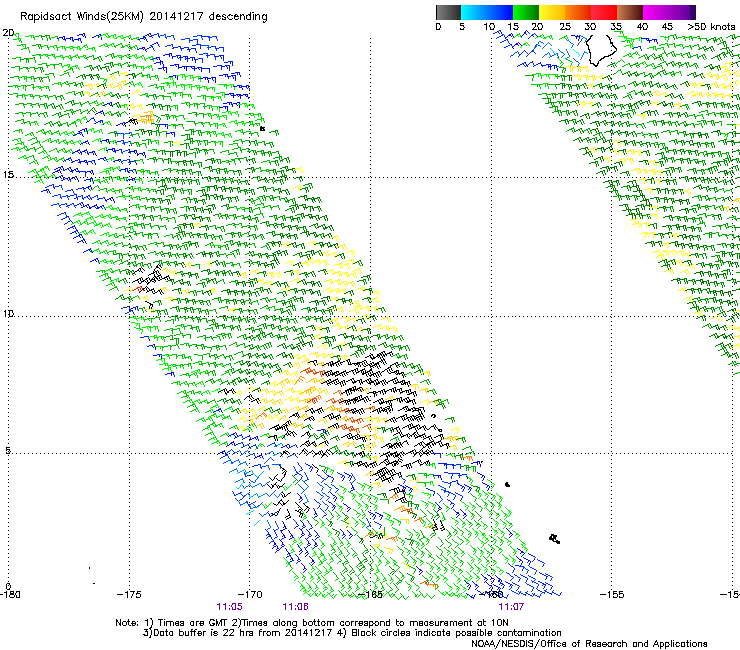The image size is (740, 650).
Task: Click the black contamination circle near 4N, -159
Action: (x=507, y=484)
